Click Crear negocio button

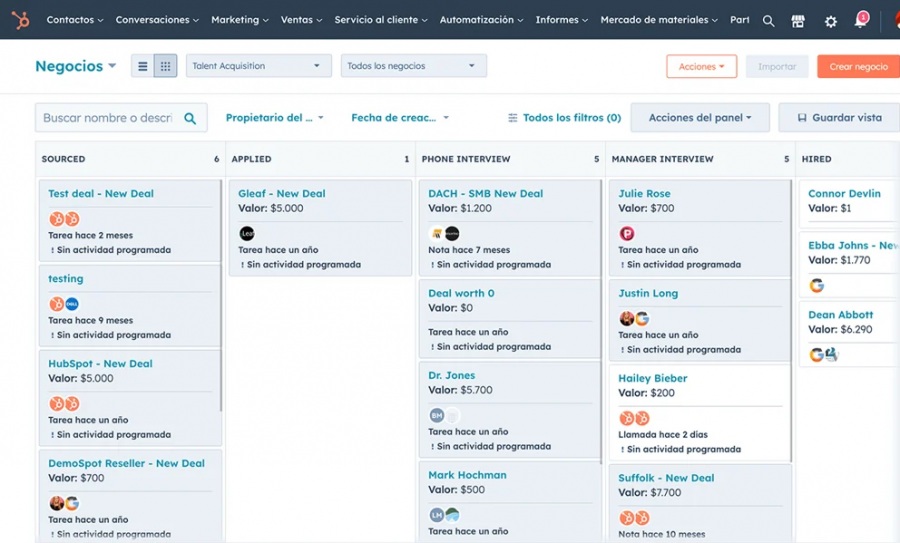coord(859,67)
